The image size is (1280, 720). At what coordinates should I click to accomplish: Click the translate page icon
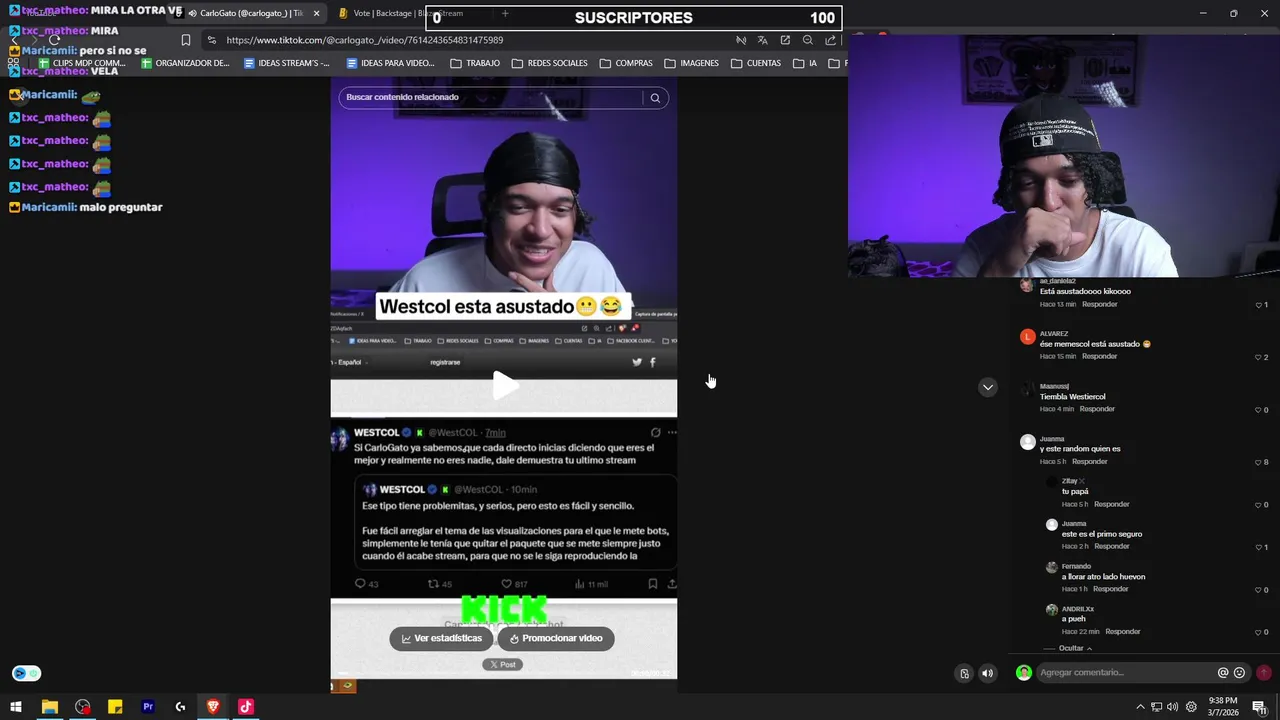click(762, 40)
